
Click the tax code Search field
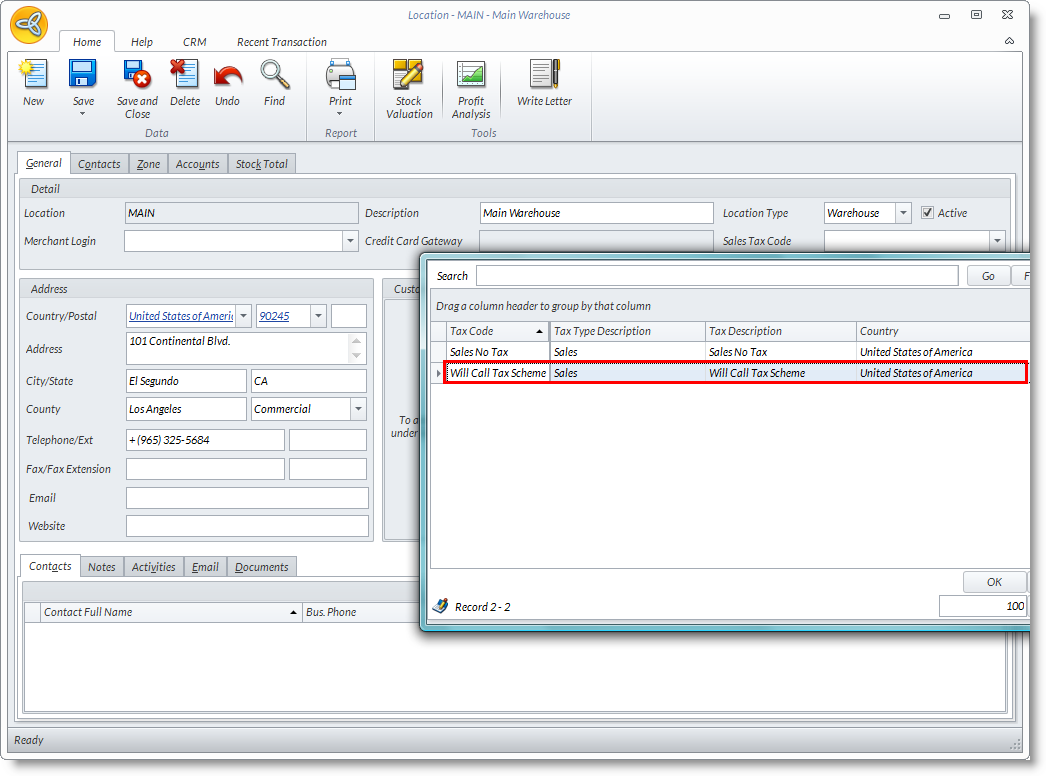716,276
